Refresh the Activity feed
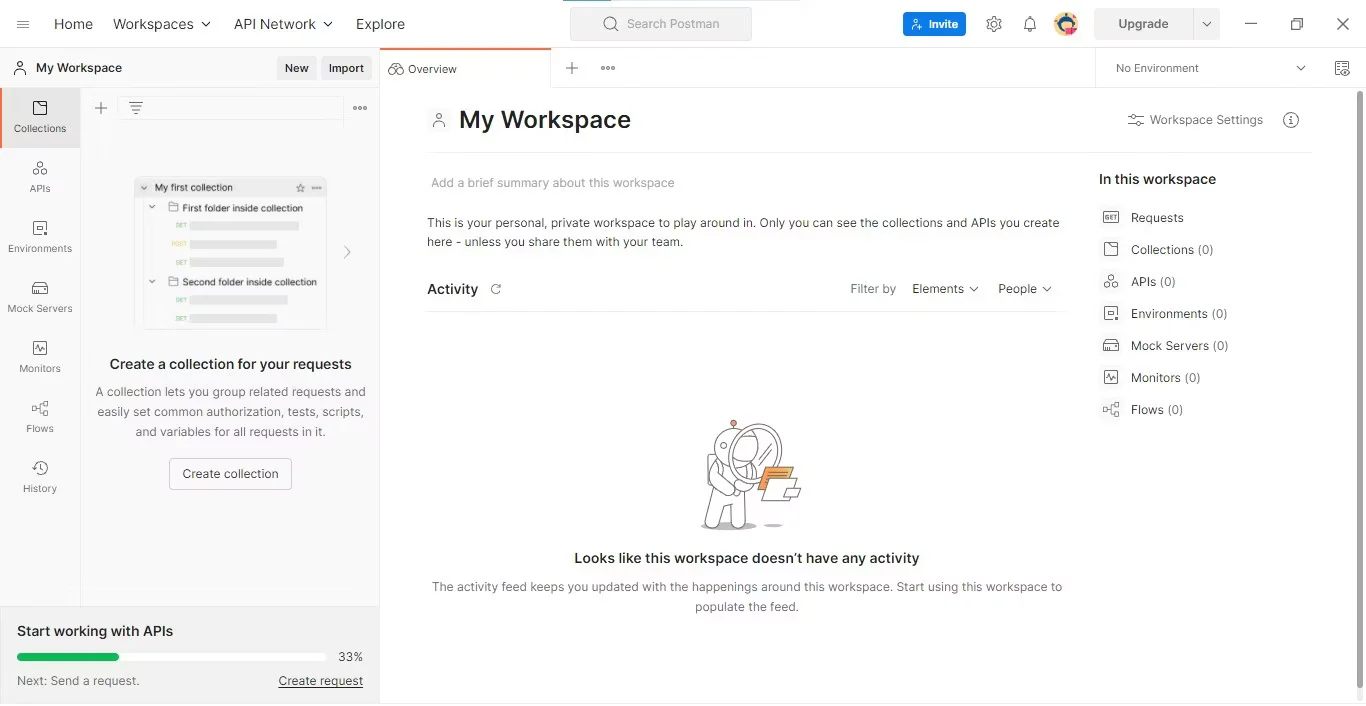1366x706 pixels. tap(496, 289)
